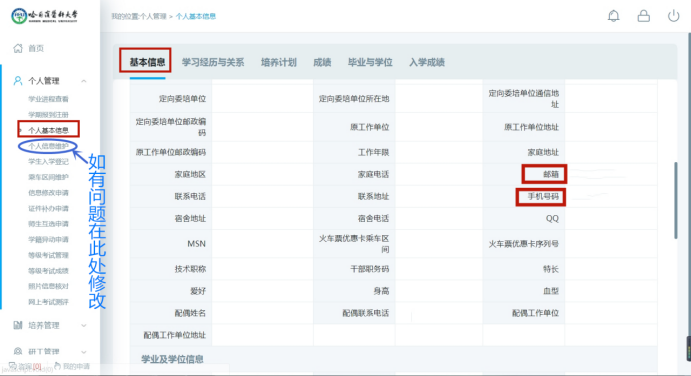Click the 咨询 link at bottom
Screen dimensions: 691x376
pos(29,366)
